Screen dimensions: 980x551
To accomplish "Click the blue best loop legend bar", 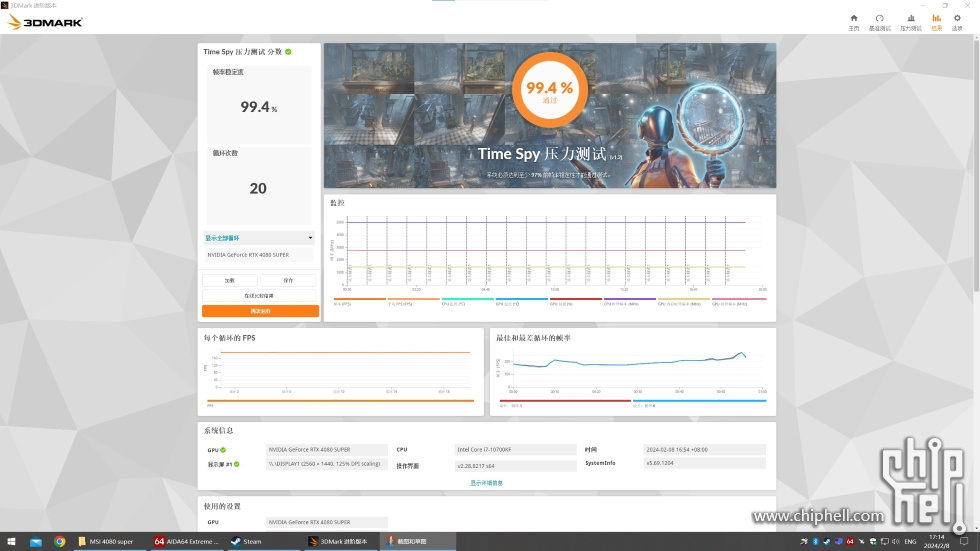I will tap(699, 402).
